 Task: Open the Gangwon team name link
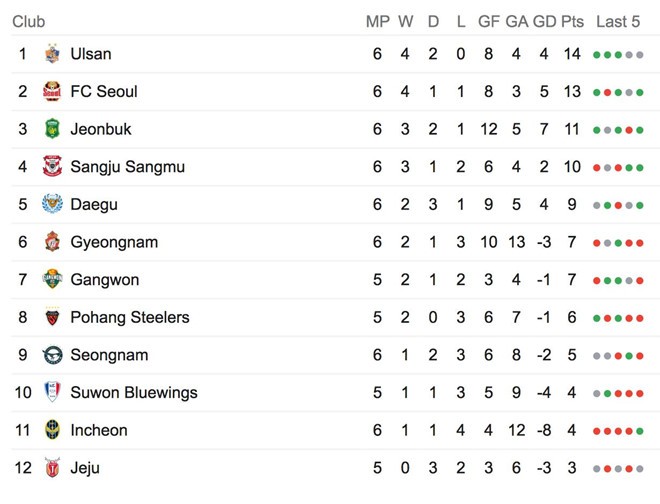(x=104, y=280)
